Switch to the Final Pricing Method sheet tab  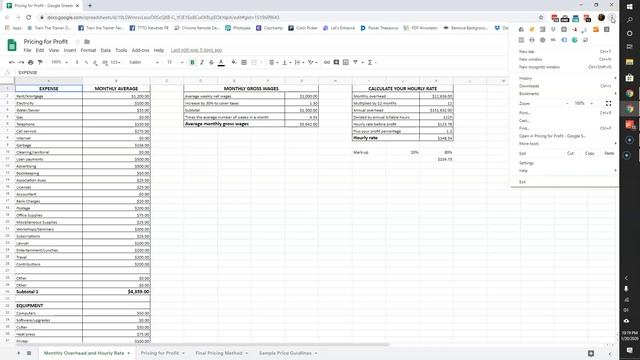click(222, 353)
